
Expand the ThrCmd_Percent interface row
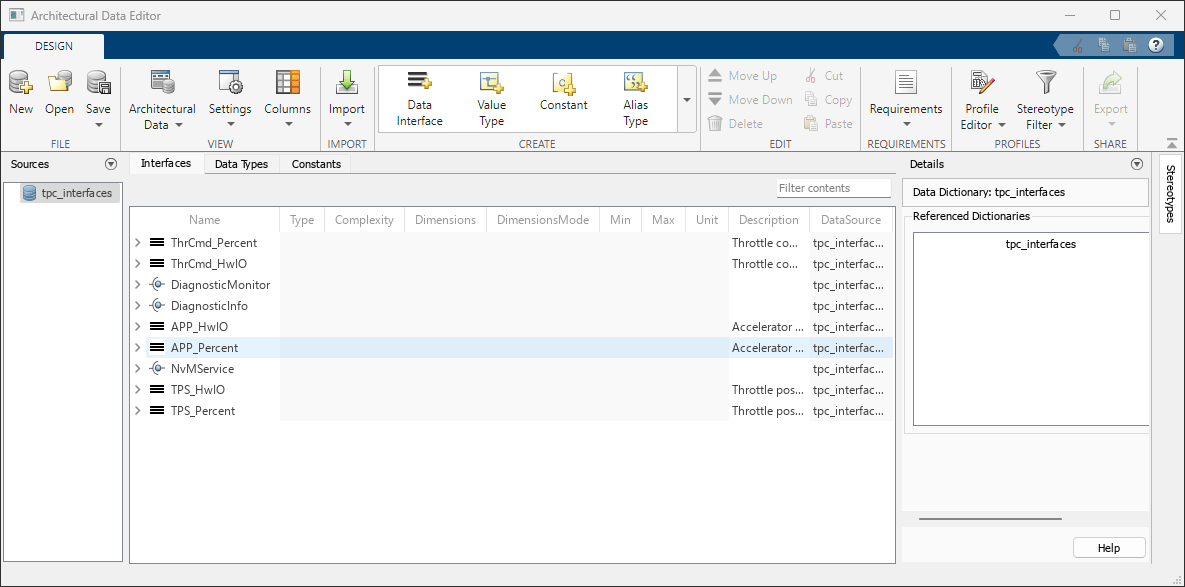tap(138, 243)
